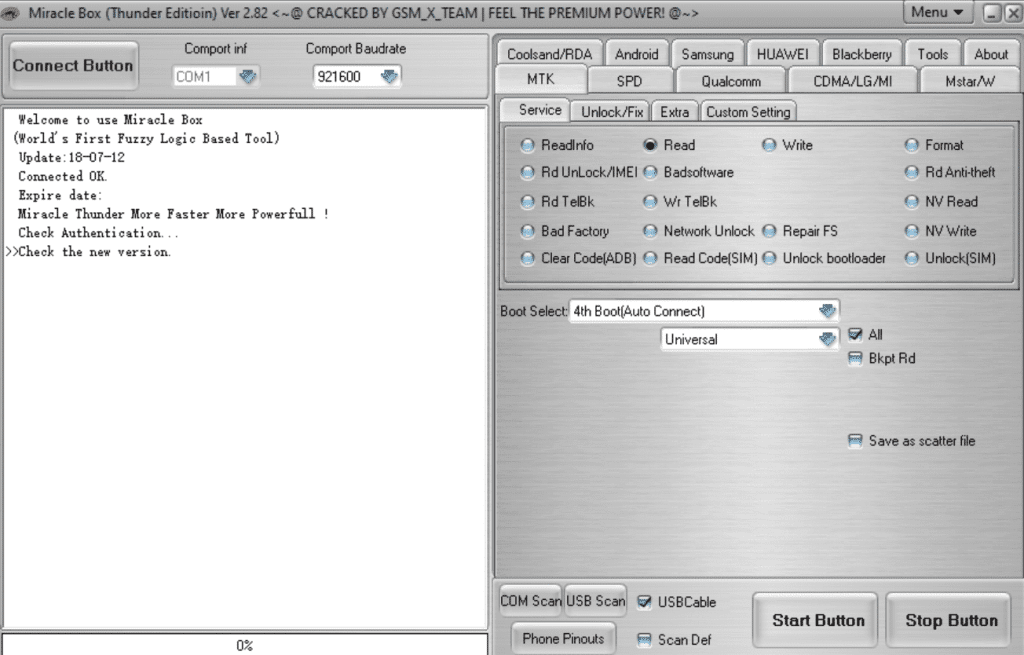Click the COM Scan button
1024x655 pixels.
tap(530, 600)
